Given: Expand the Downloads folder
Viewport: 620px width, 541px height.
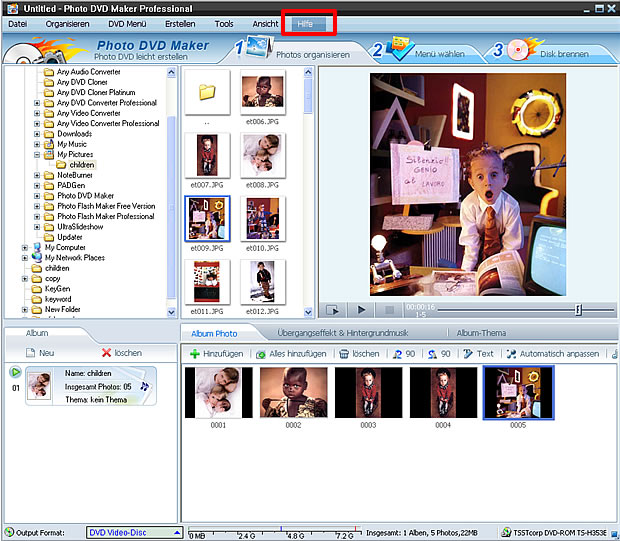Looking at the screenshot, I should point(37,134).
